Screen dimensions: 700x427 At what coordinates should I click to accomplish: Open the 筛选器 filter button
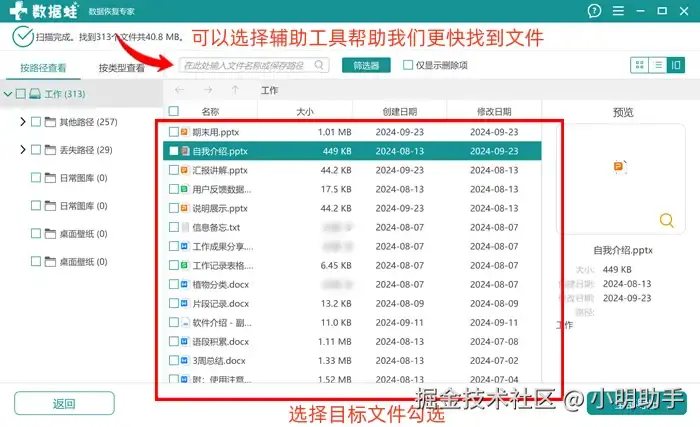pos(366,65)
